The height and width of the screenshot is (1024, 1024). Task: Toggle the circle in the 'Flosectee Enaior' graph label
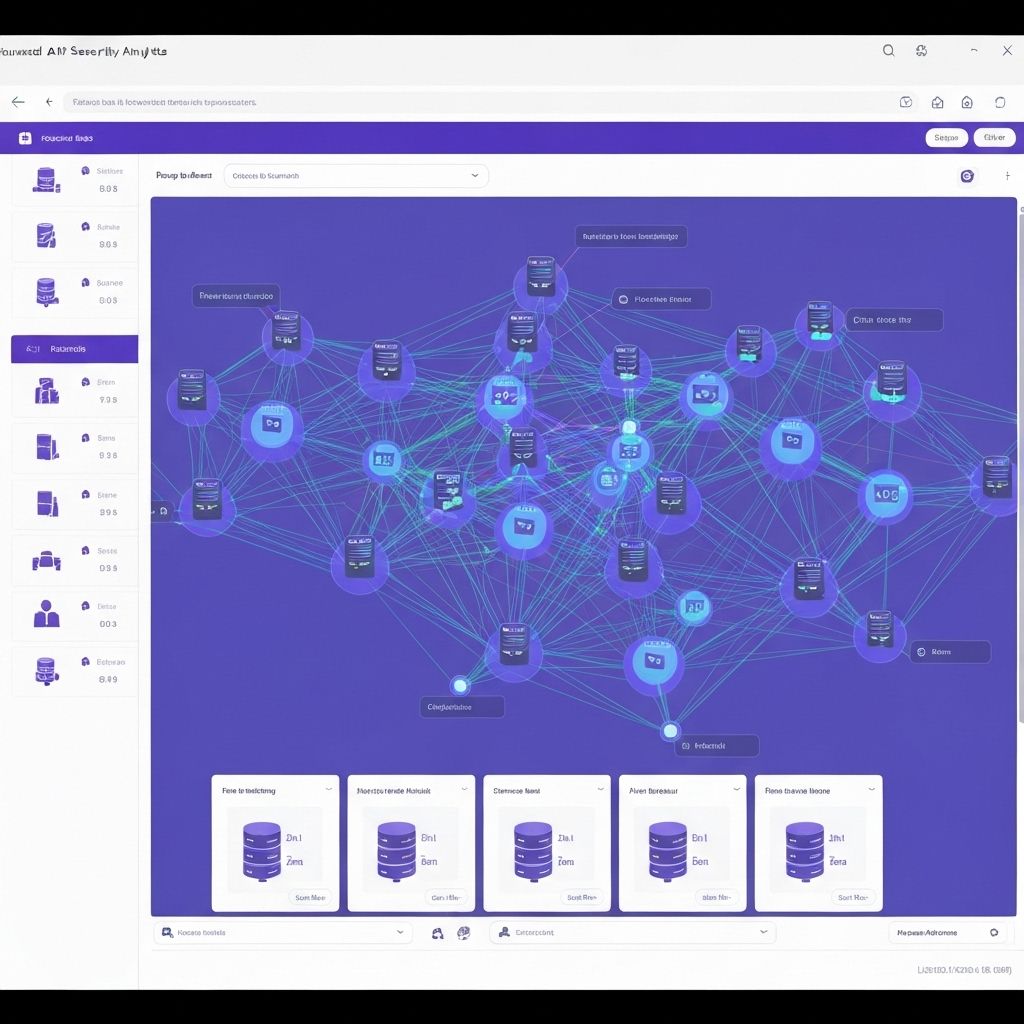click(x=624, y=299)
